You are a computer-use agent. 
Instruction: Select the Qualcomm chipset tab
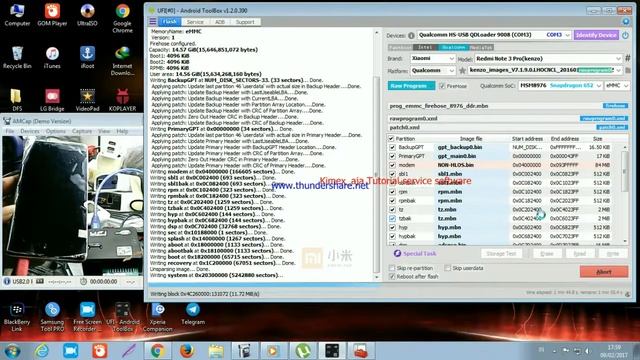[x=453, y=47]
